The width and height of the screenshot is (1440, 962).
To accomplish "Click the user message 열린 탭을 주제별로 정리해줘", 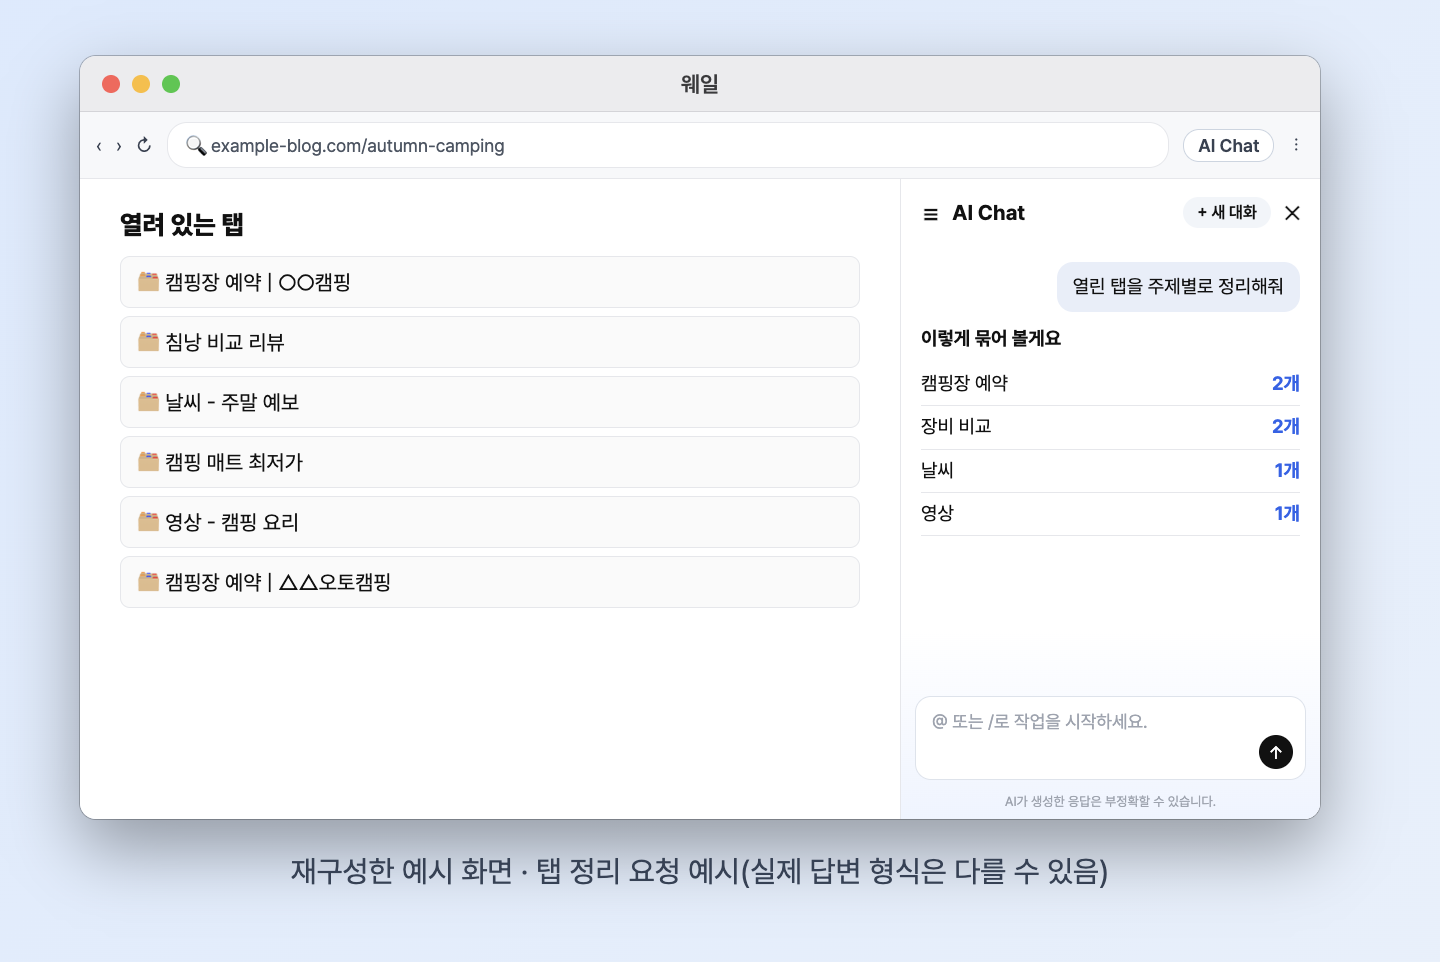I will [x=1178, y=287].
